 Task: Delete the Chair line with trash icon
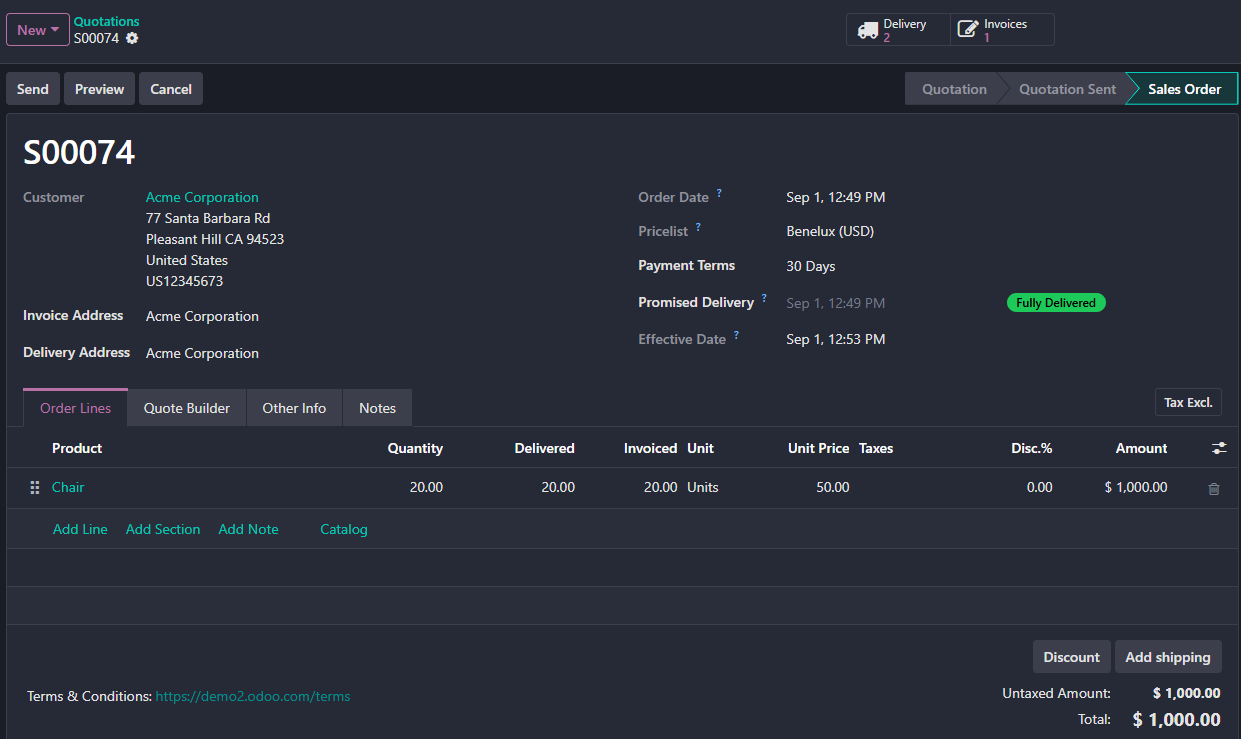[x=1214, y=489]
